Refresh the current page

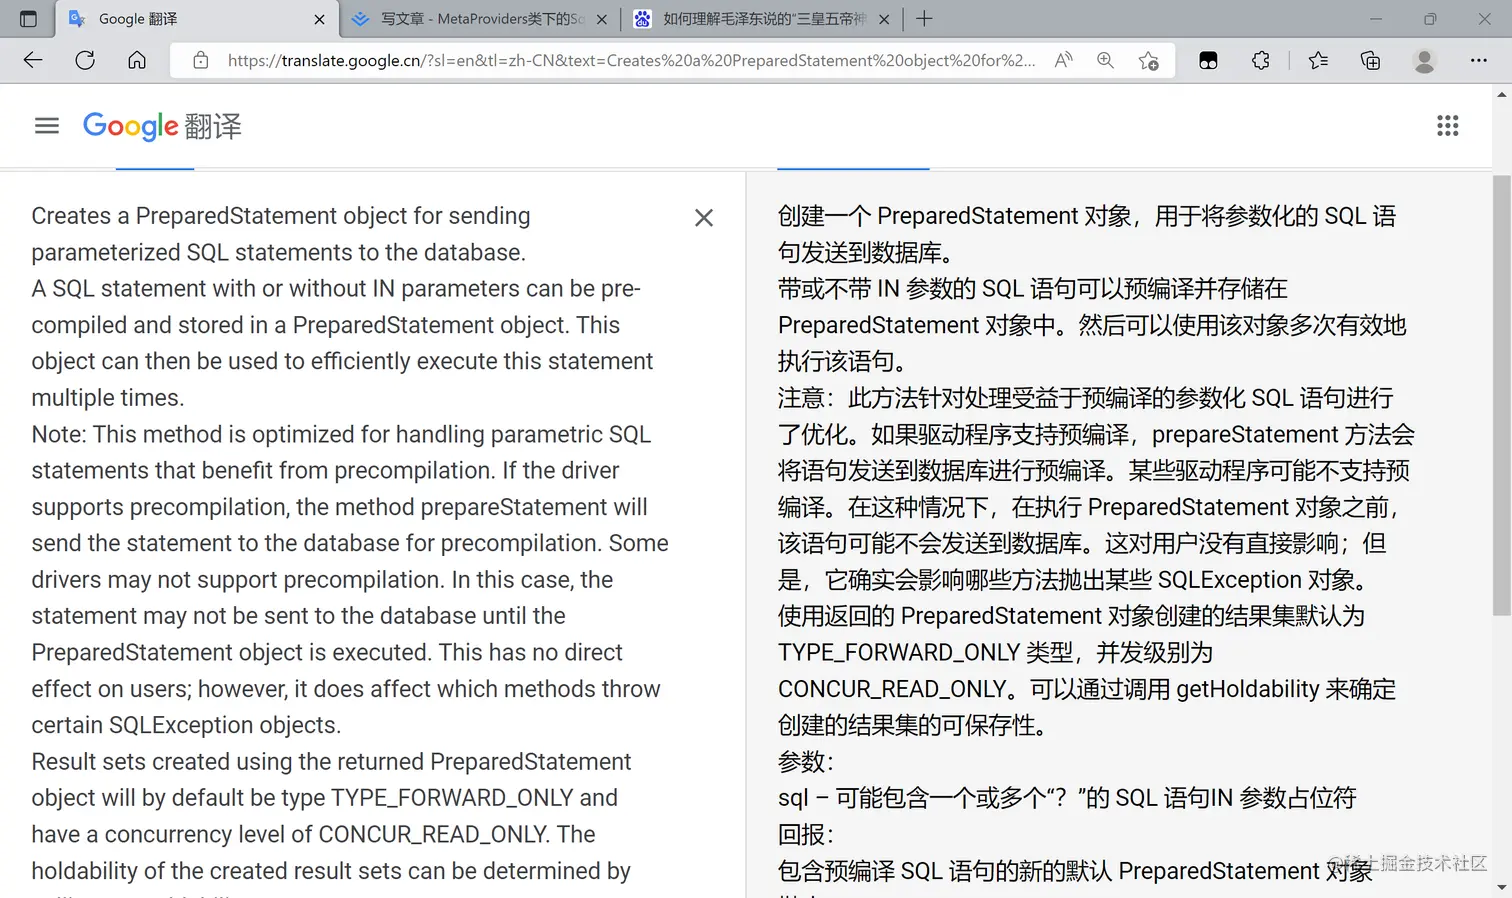(85, 60)
